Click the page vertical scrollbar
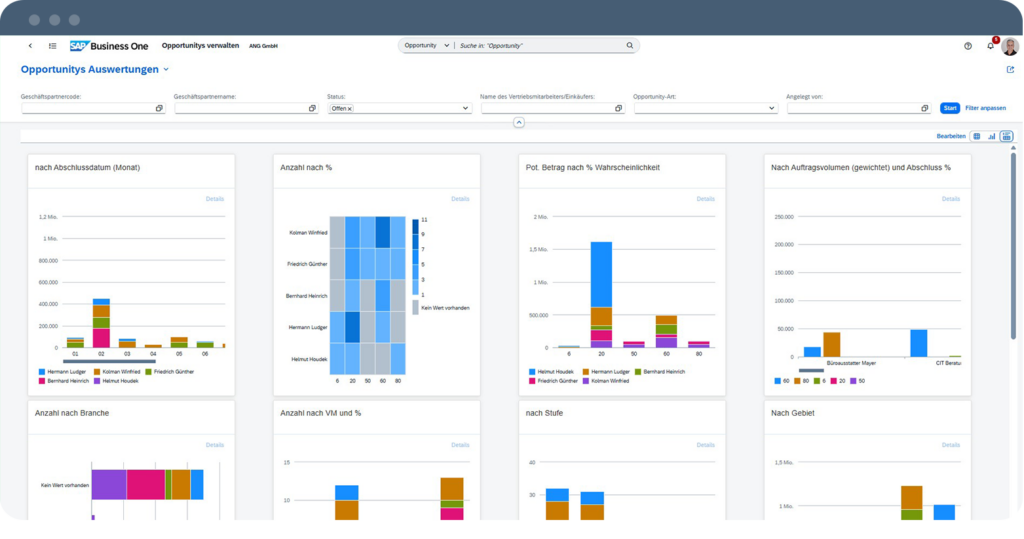This screenshot has height=539, width=1024. [x=1013, y=245]
